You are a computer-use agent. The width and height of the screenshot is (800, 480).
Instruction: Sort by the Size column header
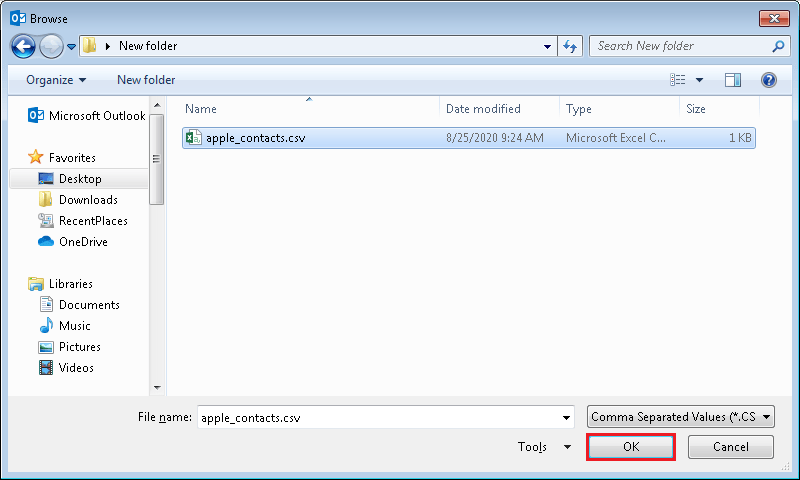tap(695, 109)
